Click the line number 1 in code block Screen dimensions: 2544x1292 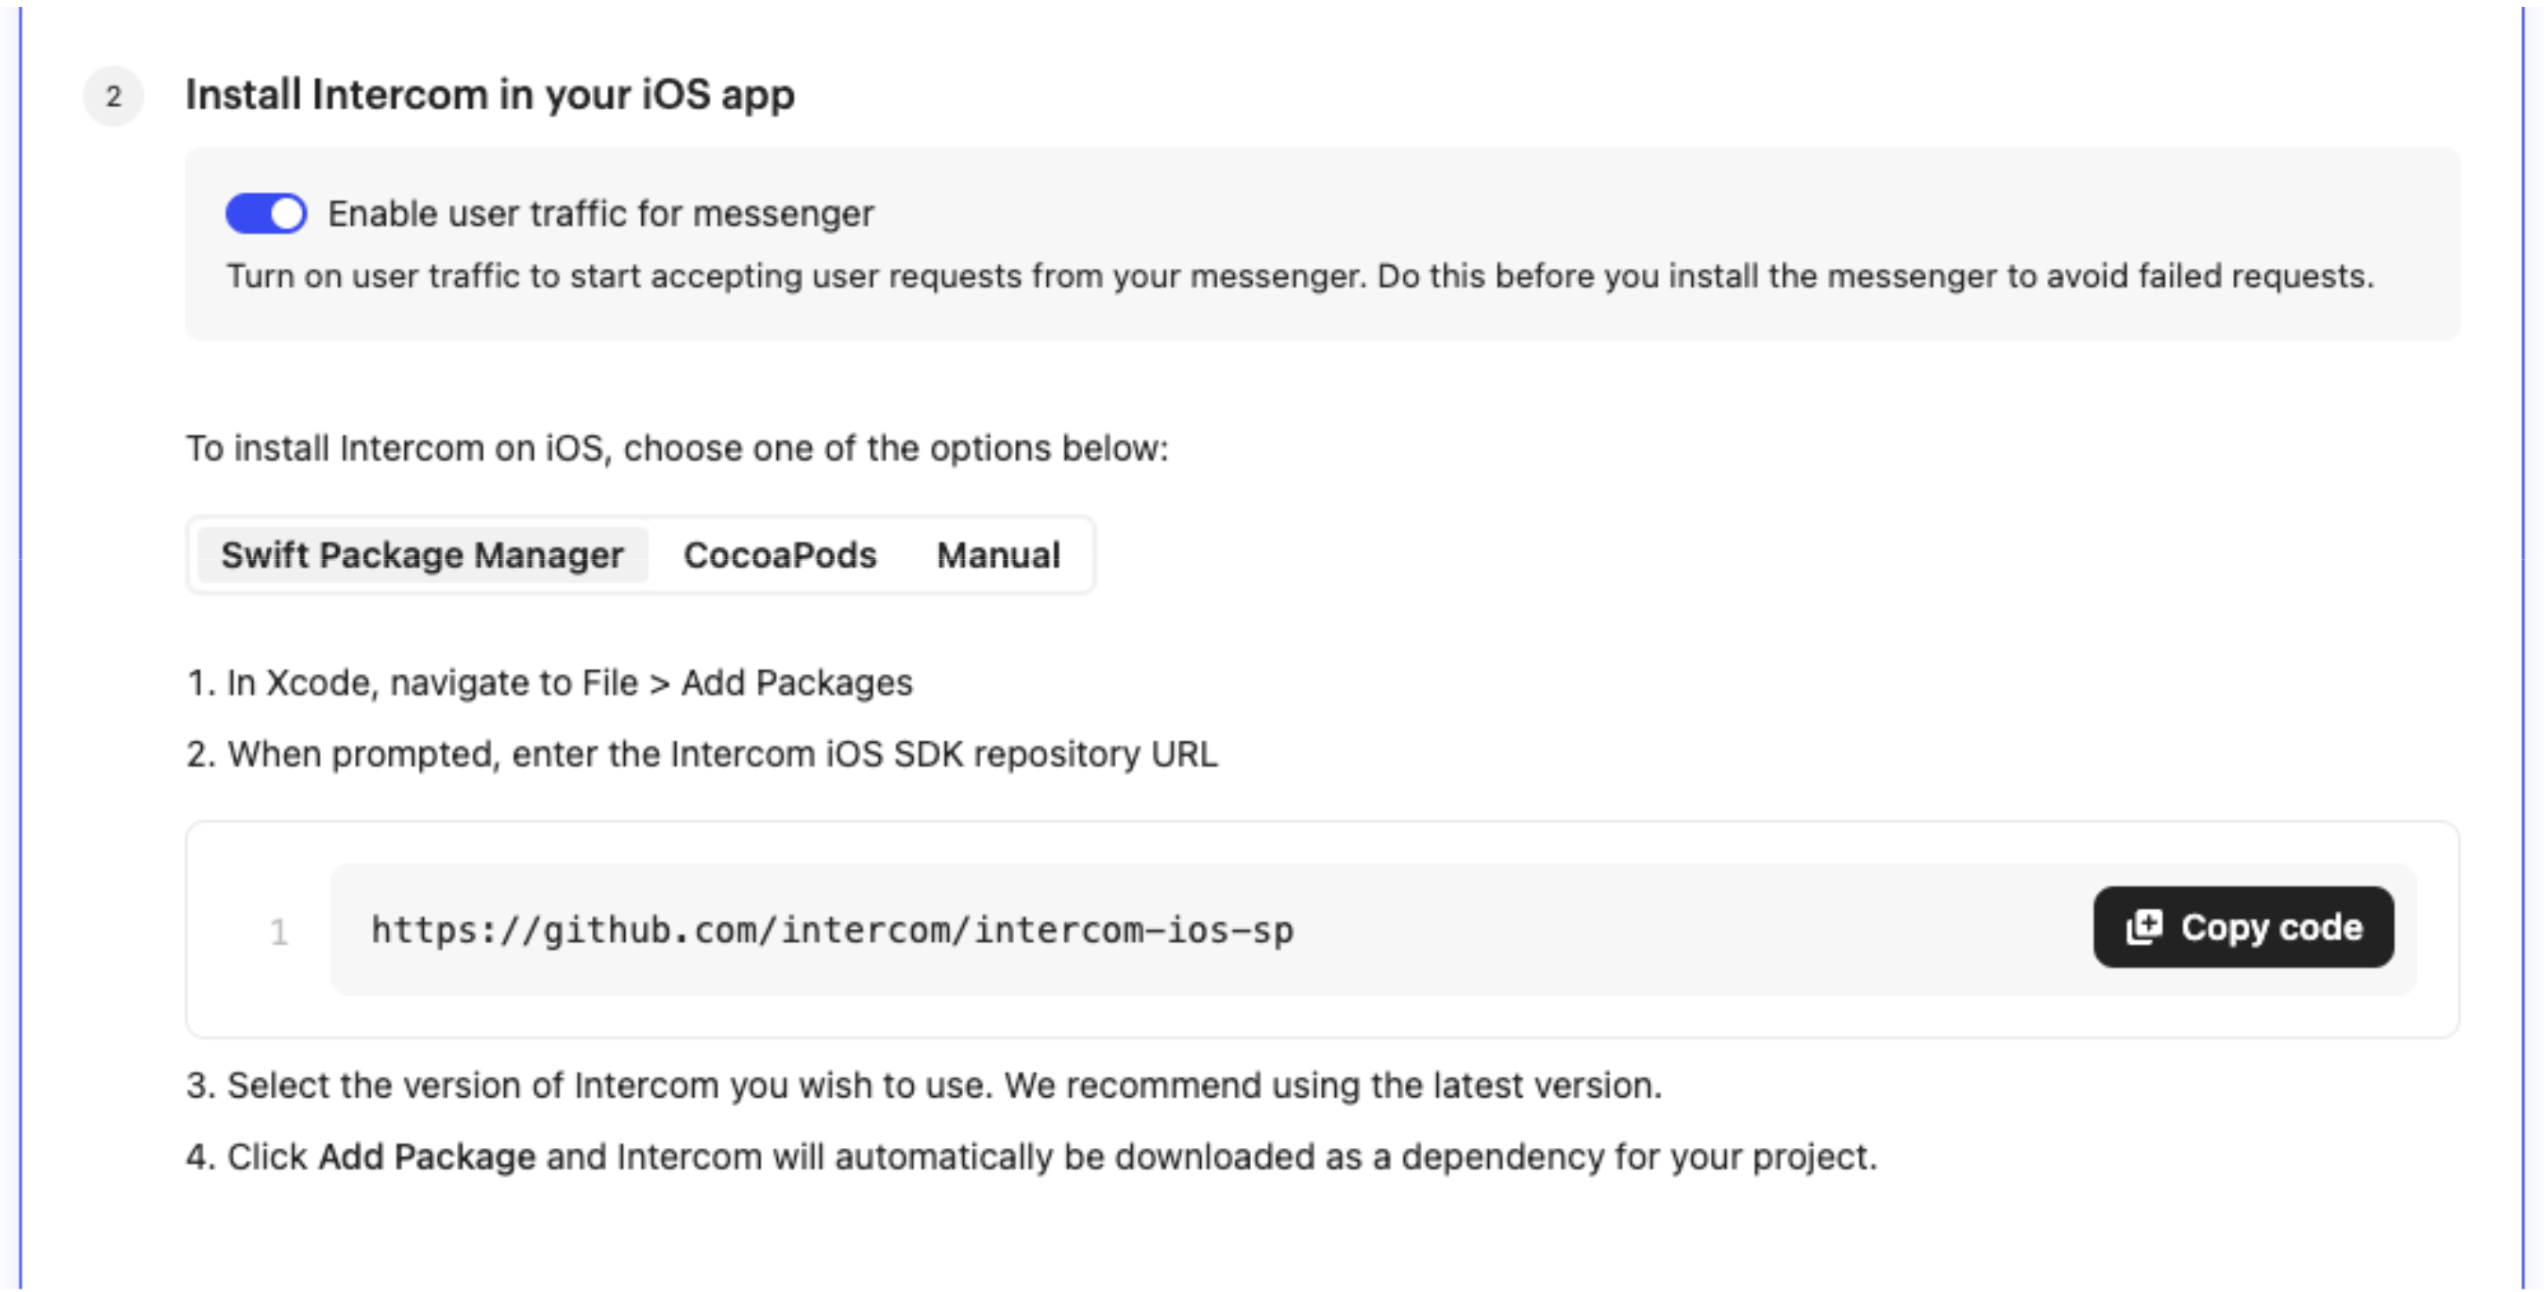click(279, 932)
